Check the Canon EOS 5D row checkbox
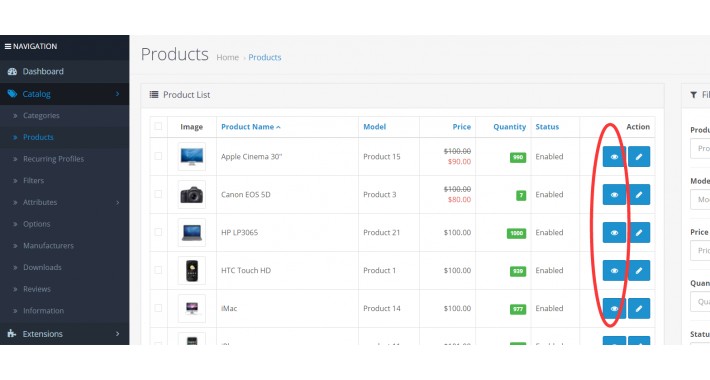 158,194
